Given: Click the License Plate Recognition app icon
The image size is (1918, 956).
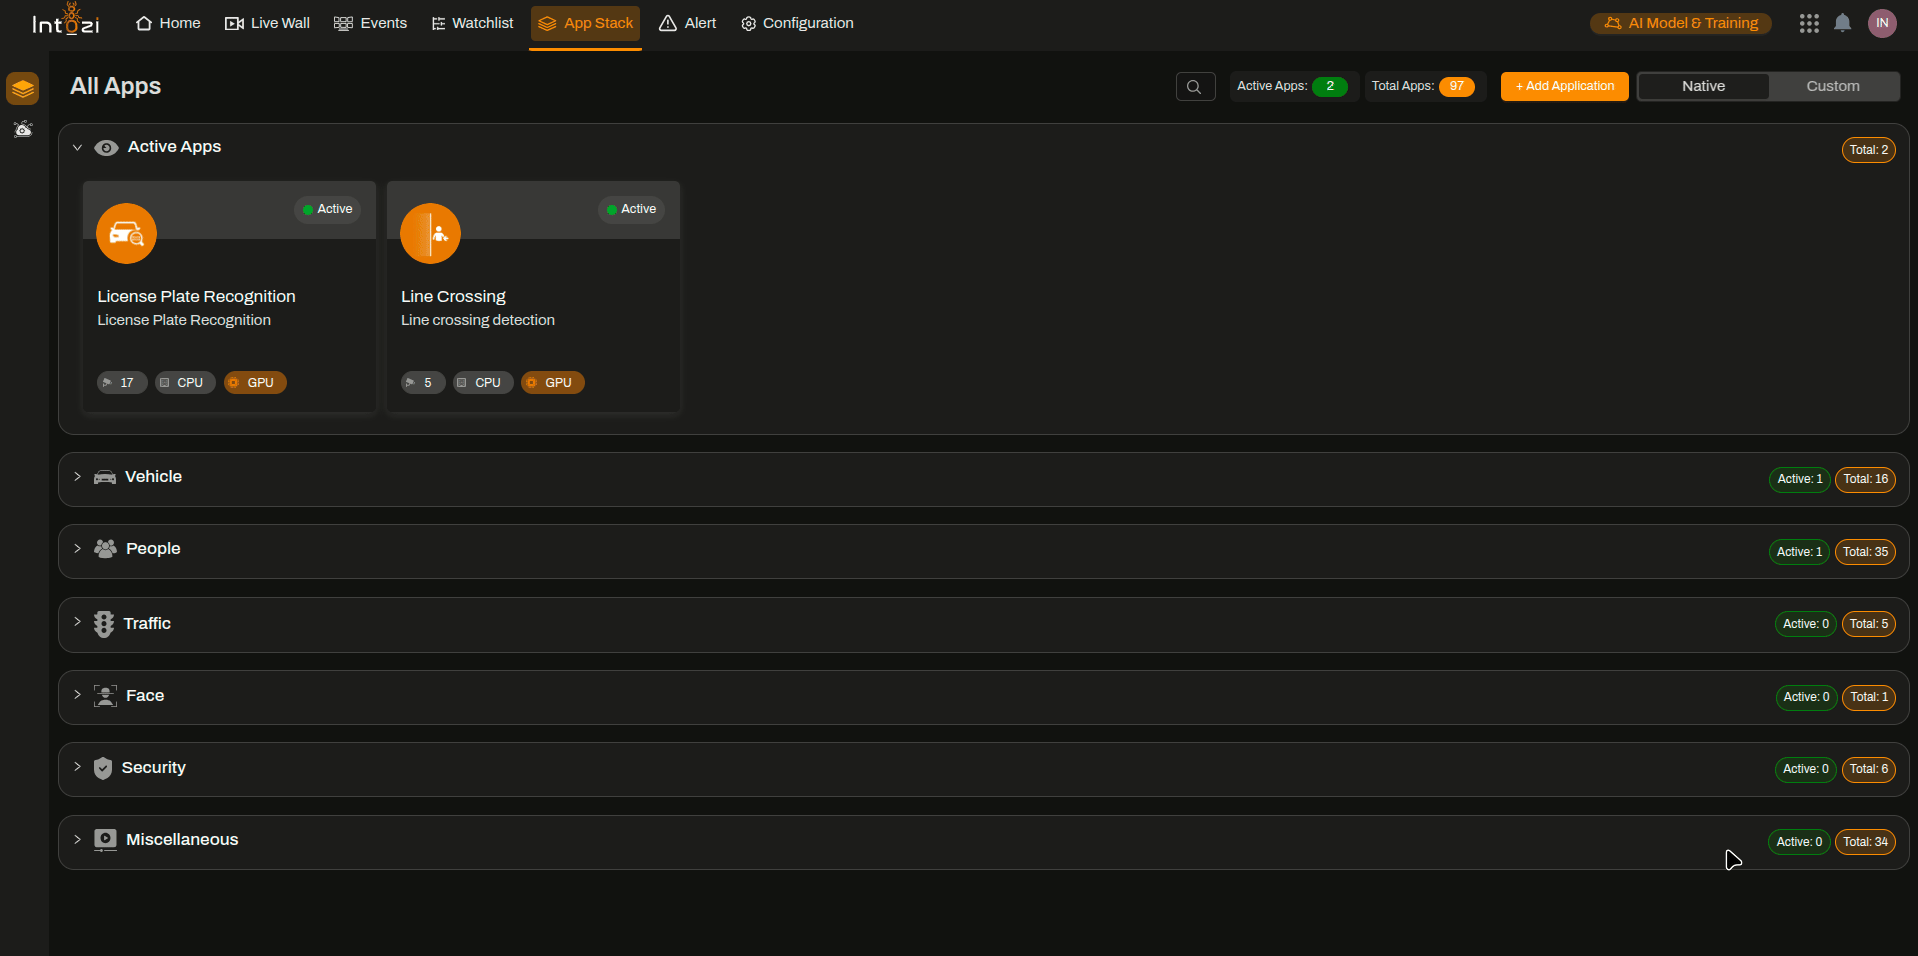Looking at the screenshot, I should [x=126, y=234].
